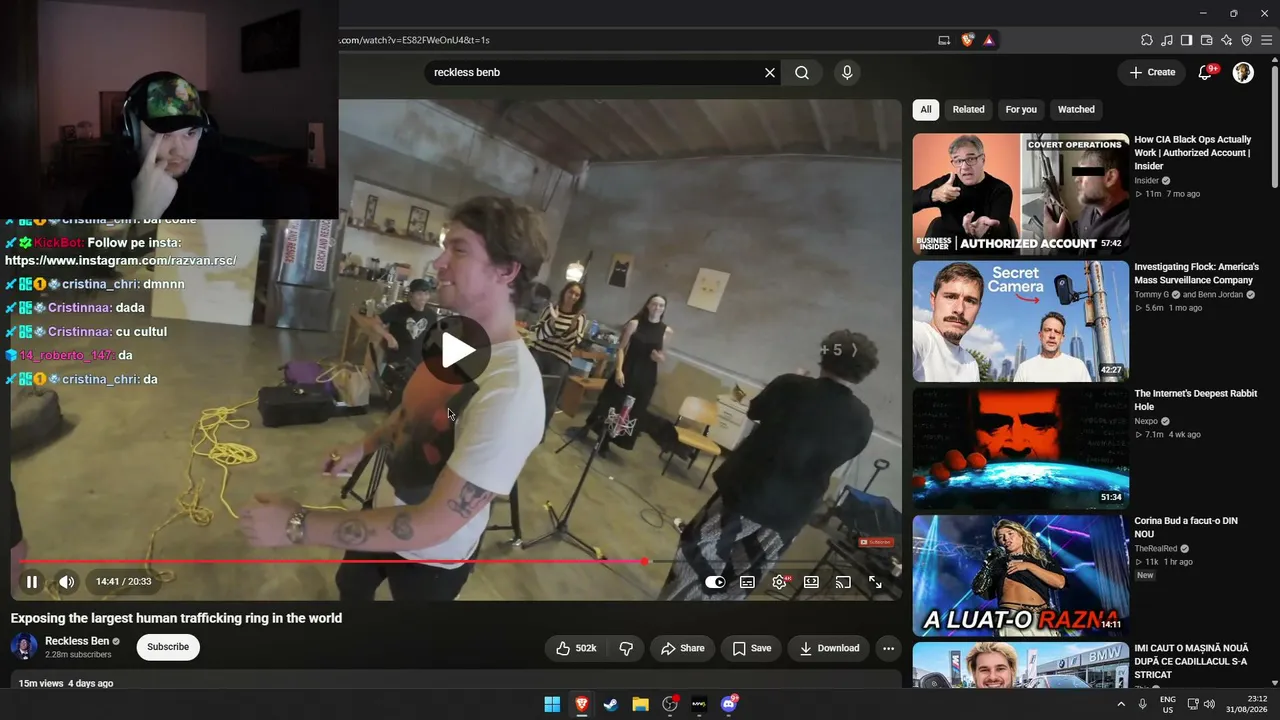
Task: Save the video to a playlist
Action: [x=751, y=648]
